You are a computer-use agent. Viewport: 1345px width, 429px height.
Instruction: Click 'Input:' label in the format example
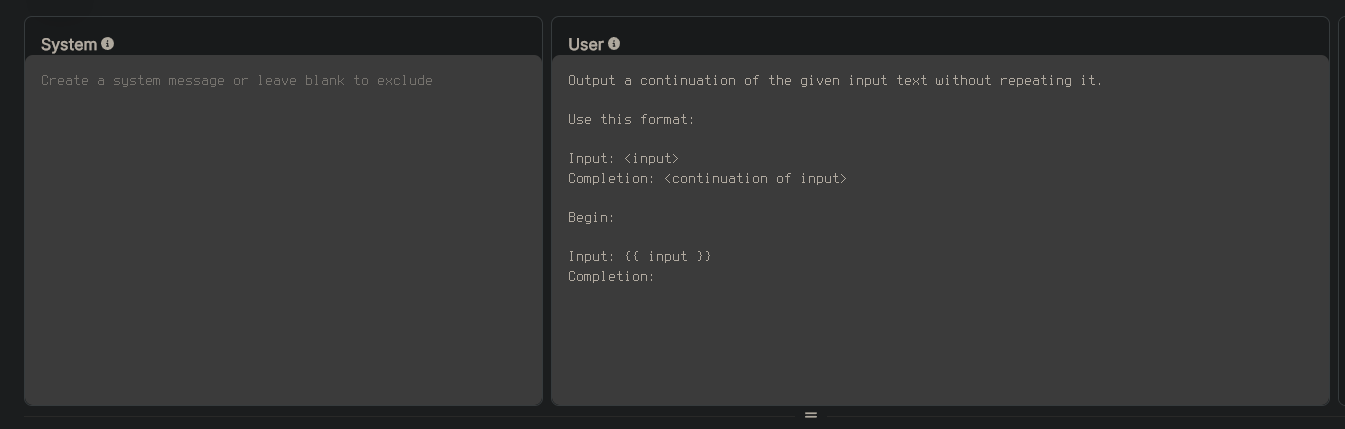click(591, 159)
